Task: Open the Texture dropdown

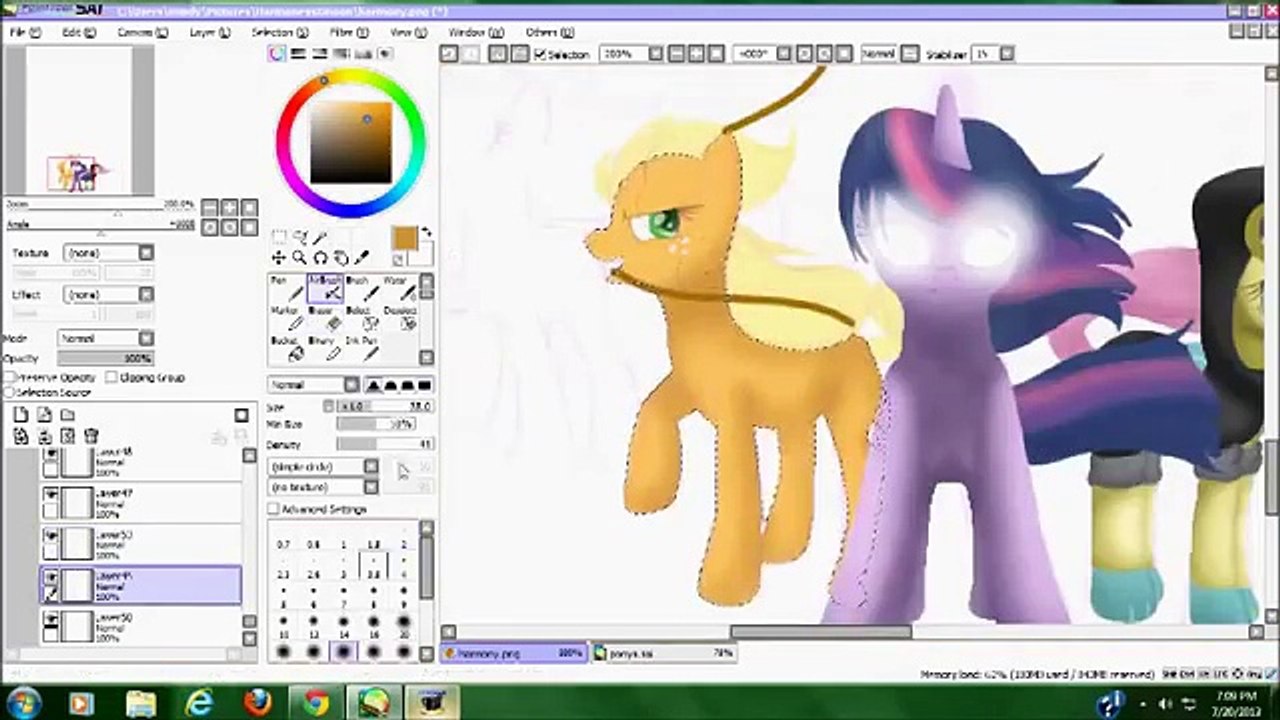Action: pos(108,253)
